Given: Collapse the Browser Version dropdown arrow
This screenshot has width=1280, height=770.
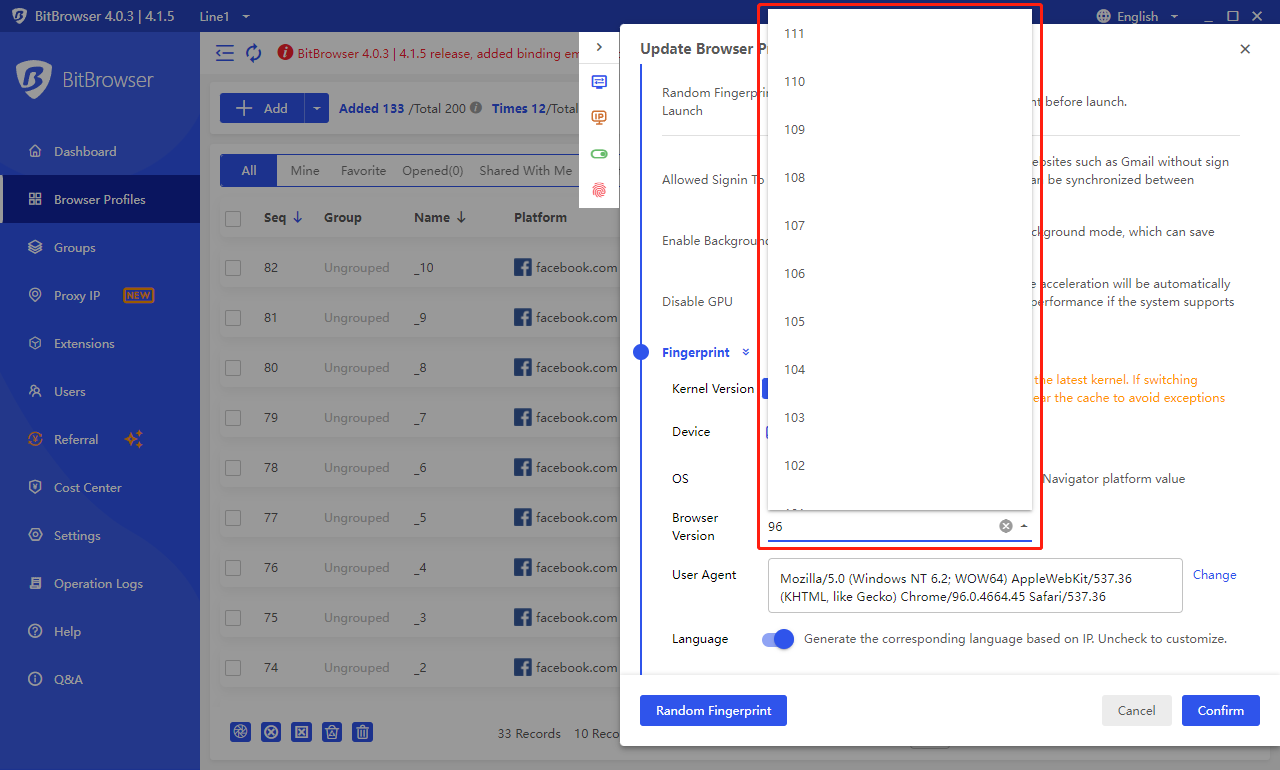Looking at the screenshot, I should [1024, 526].
